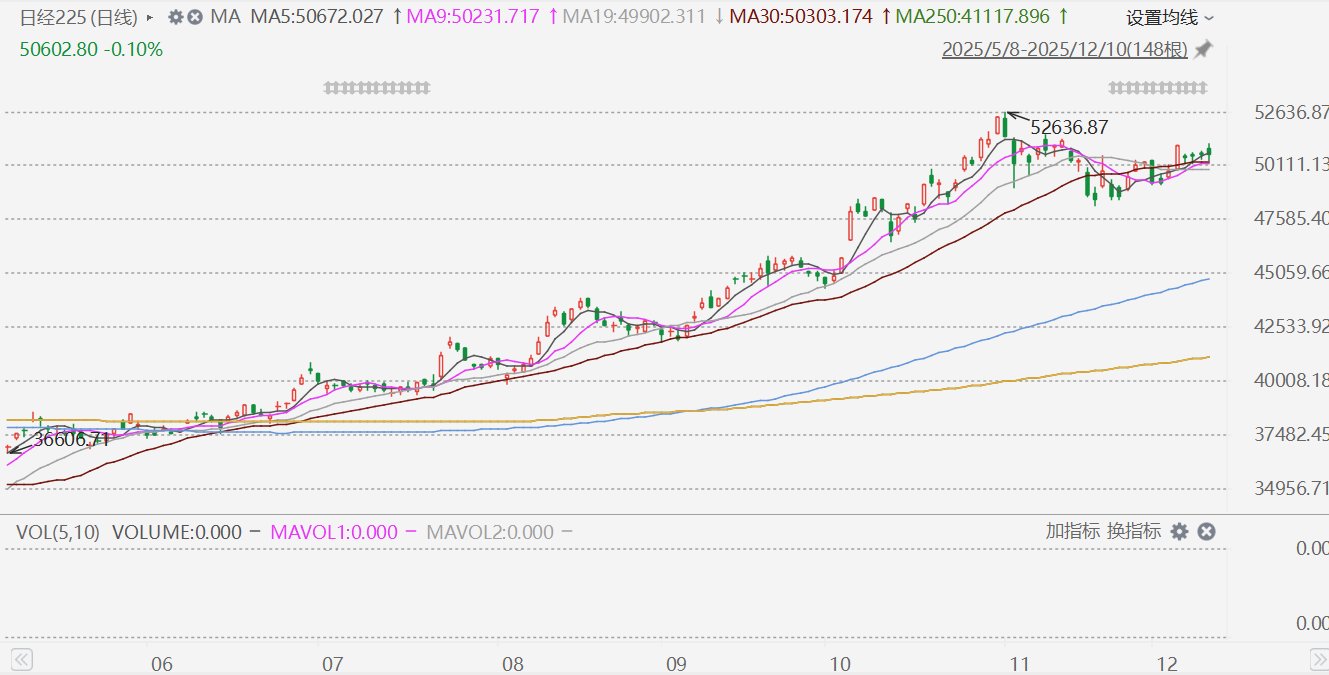
Task: Close the VOL indicator panel
Action: point(1207,532)
